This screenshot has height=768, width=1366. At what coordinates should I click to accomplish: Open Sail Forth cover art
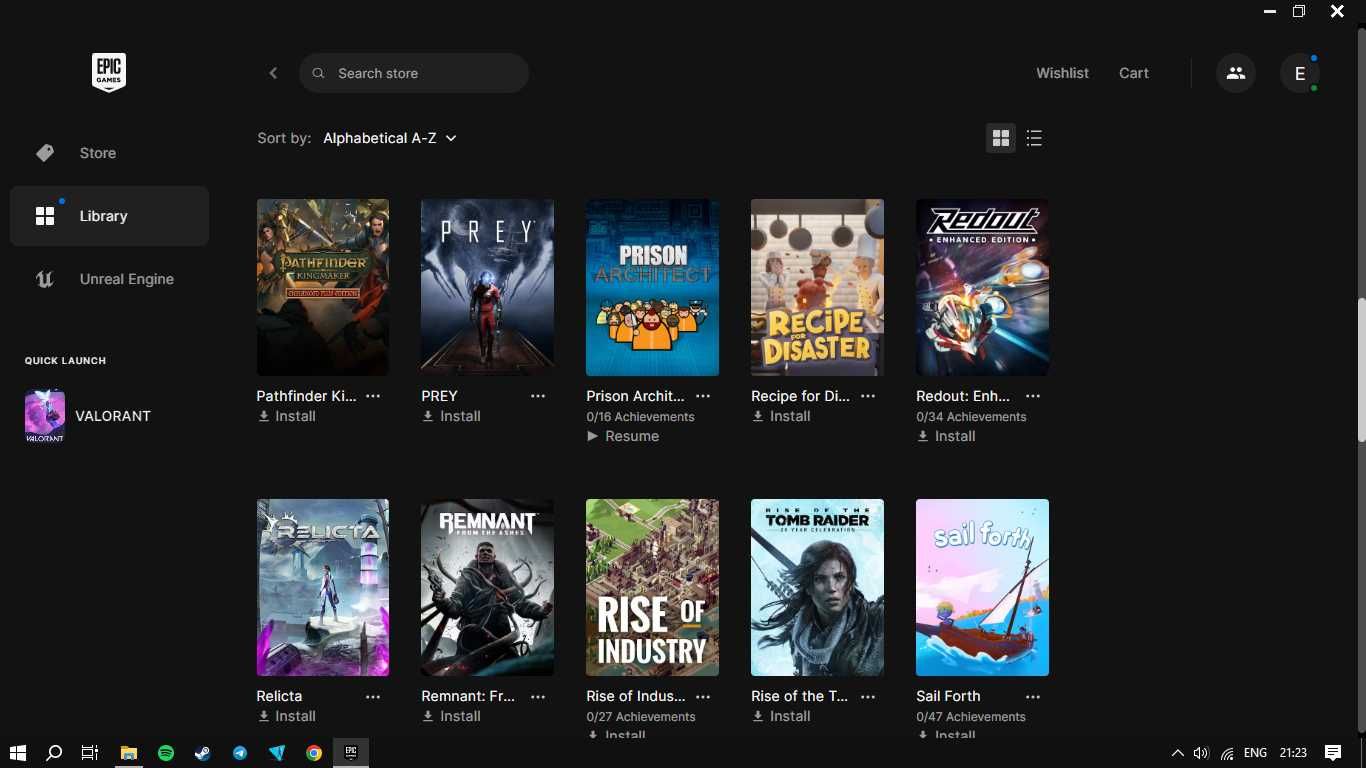coord(982,587)
